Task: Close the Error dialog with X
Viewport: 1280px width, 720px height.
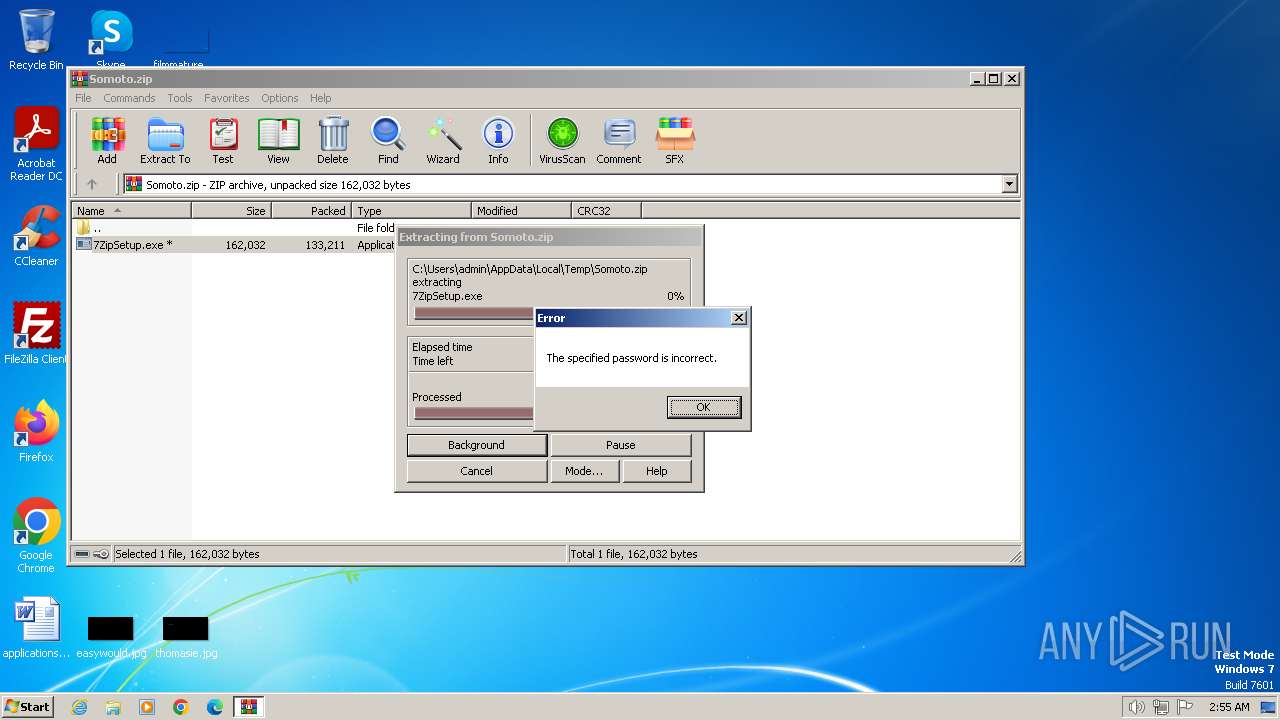Action: click(x=739, y=318)
